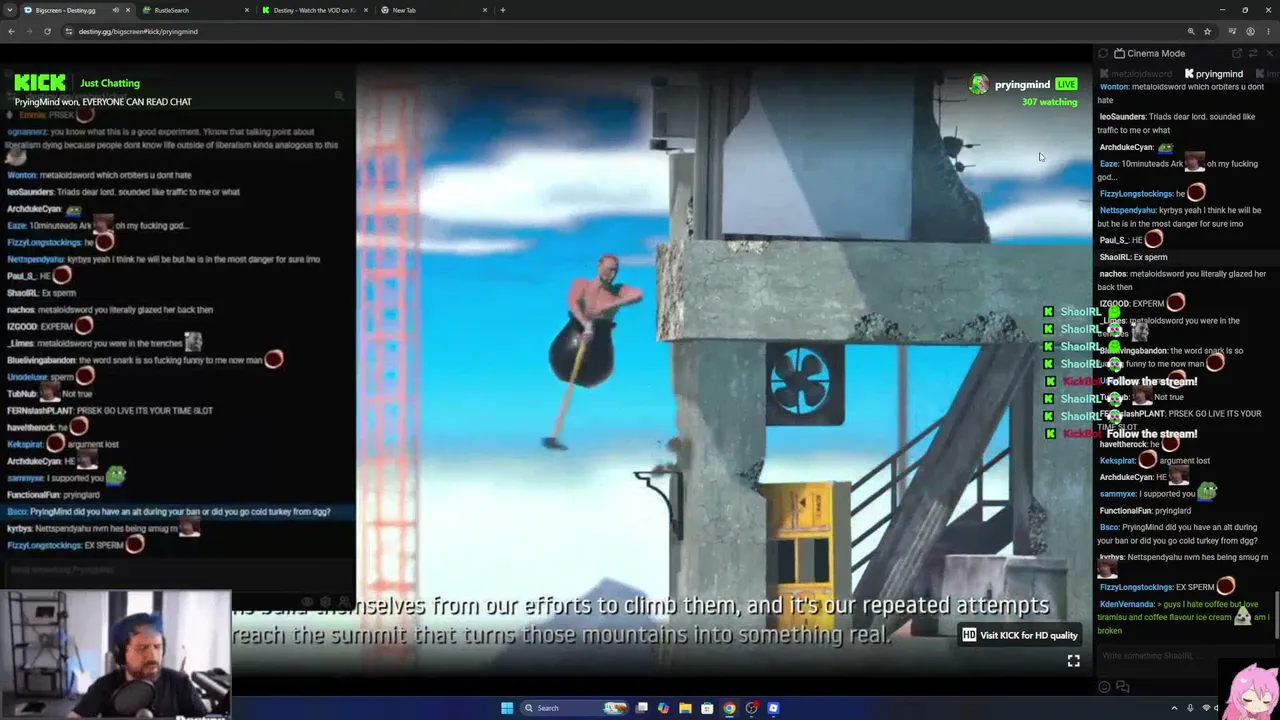Open the page zoom control
Viewport: 1280px width, 720px height.
point(1191,31)
